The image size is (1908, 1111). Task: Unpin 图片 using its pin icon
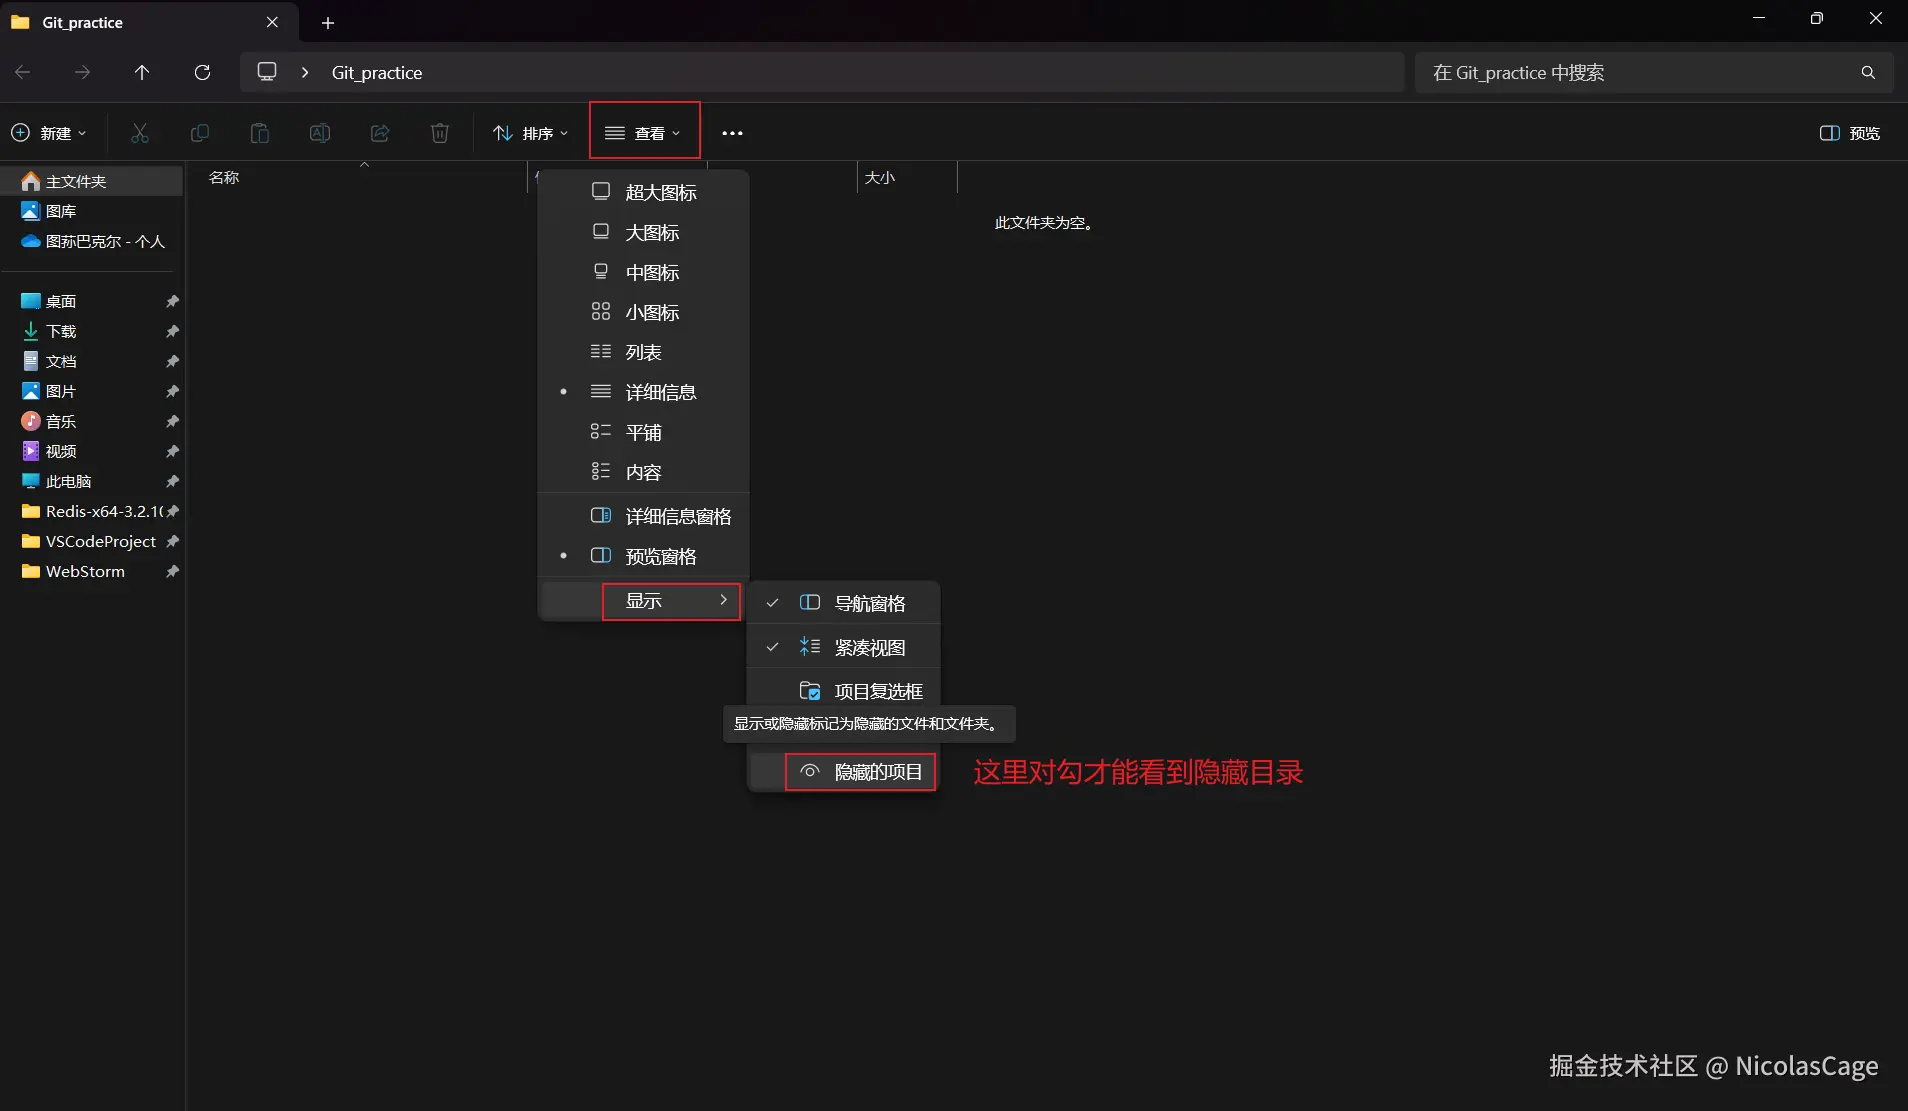(172, 391)
